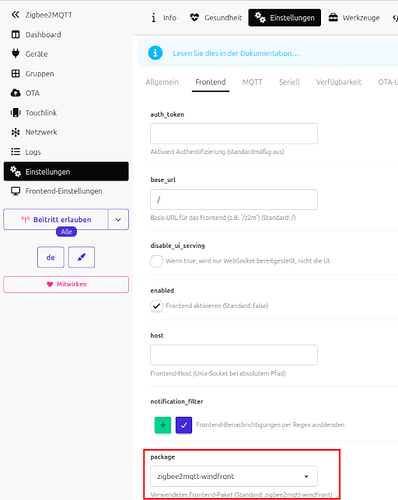The height and width of the screenshot is (500, 398).
Task: Click the OTA cloud icon
Action: click(x=15, y=93)
